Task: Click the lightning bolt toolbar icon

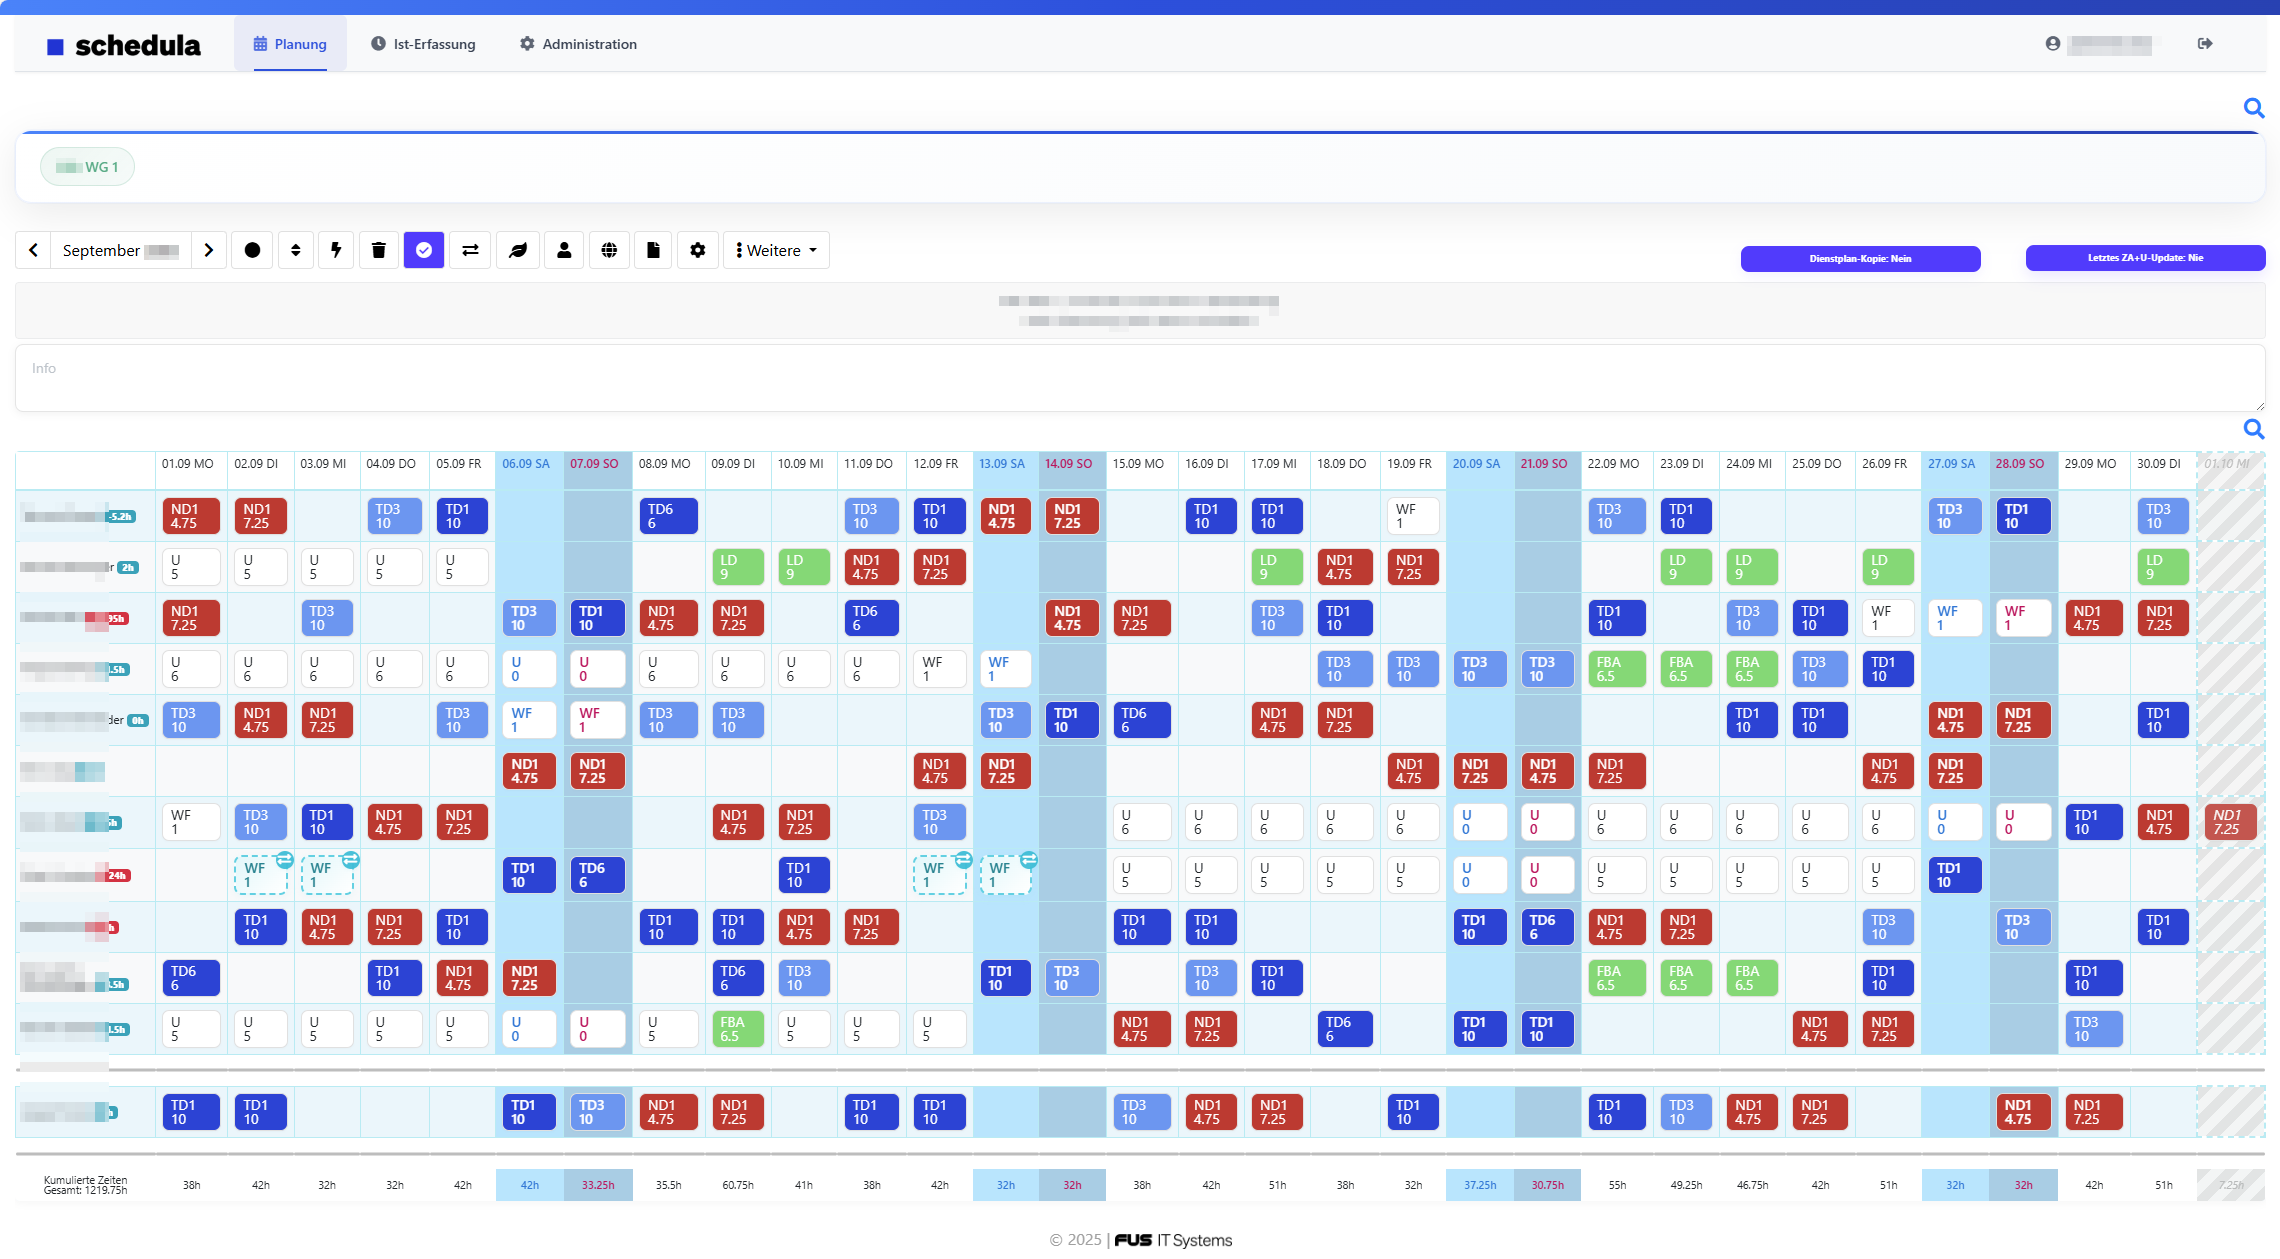Action: [336, 250]
